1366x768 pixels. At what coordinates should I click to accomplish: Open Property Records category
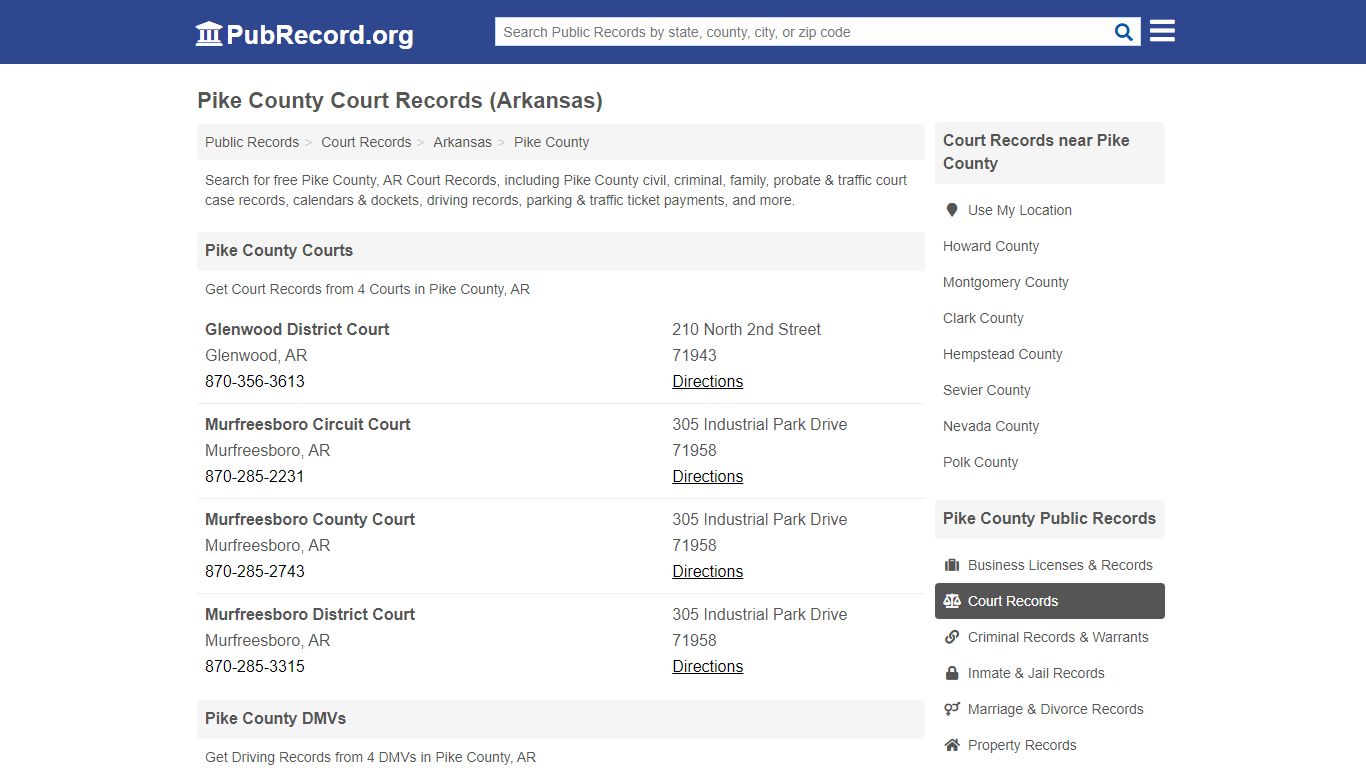point(1050,745)
